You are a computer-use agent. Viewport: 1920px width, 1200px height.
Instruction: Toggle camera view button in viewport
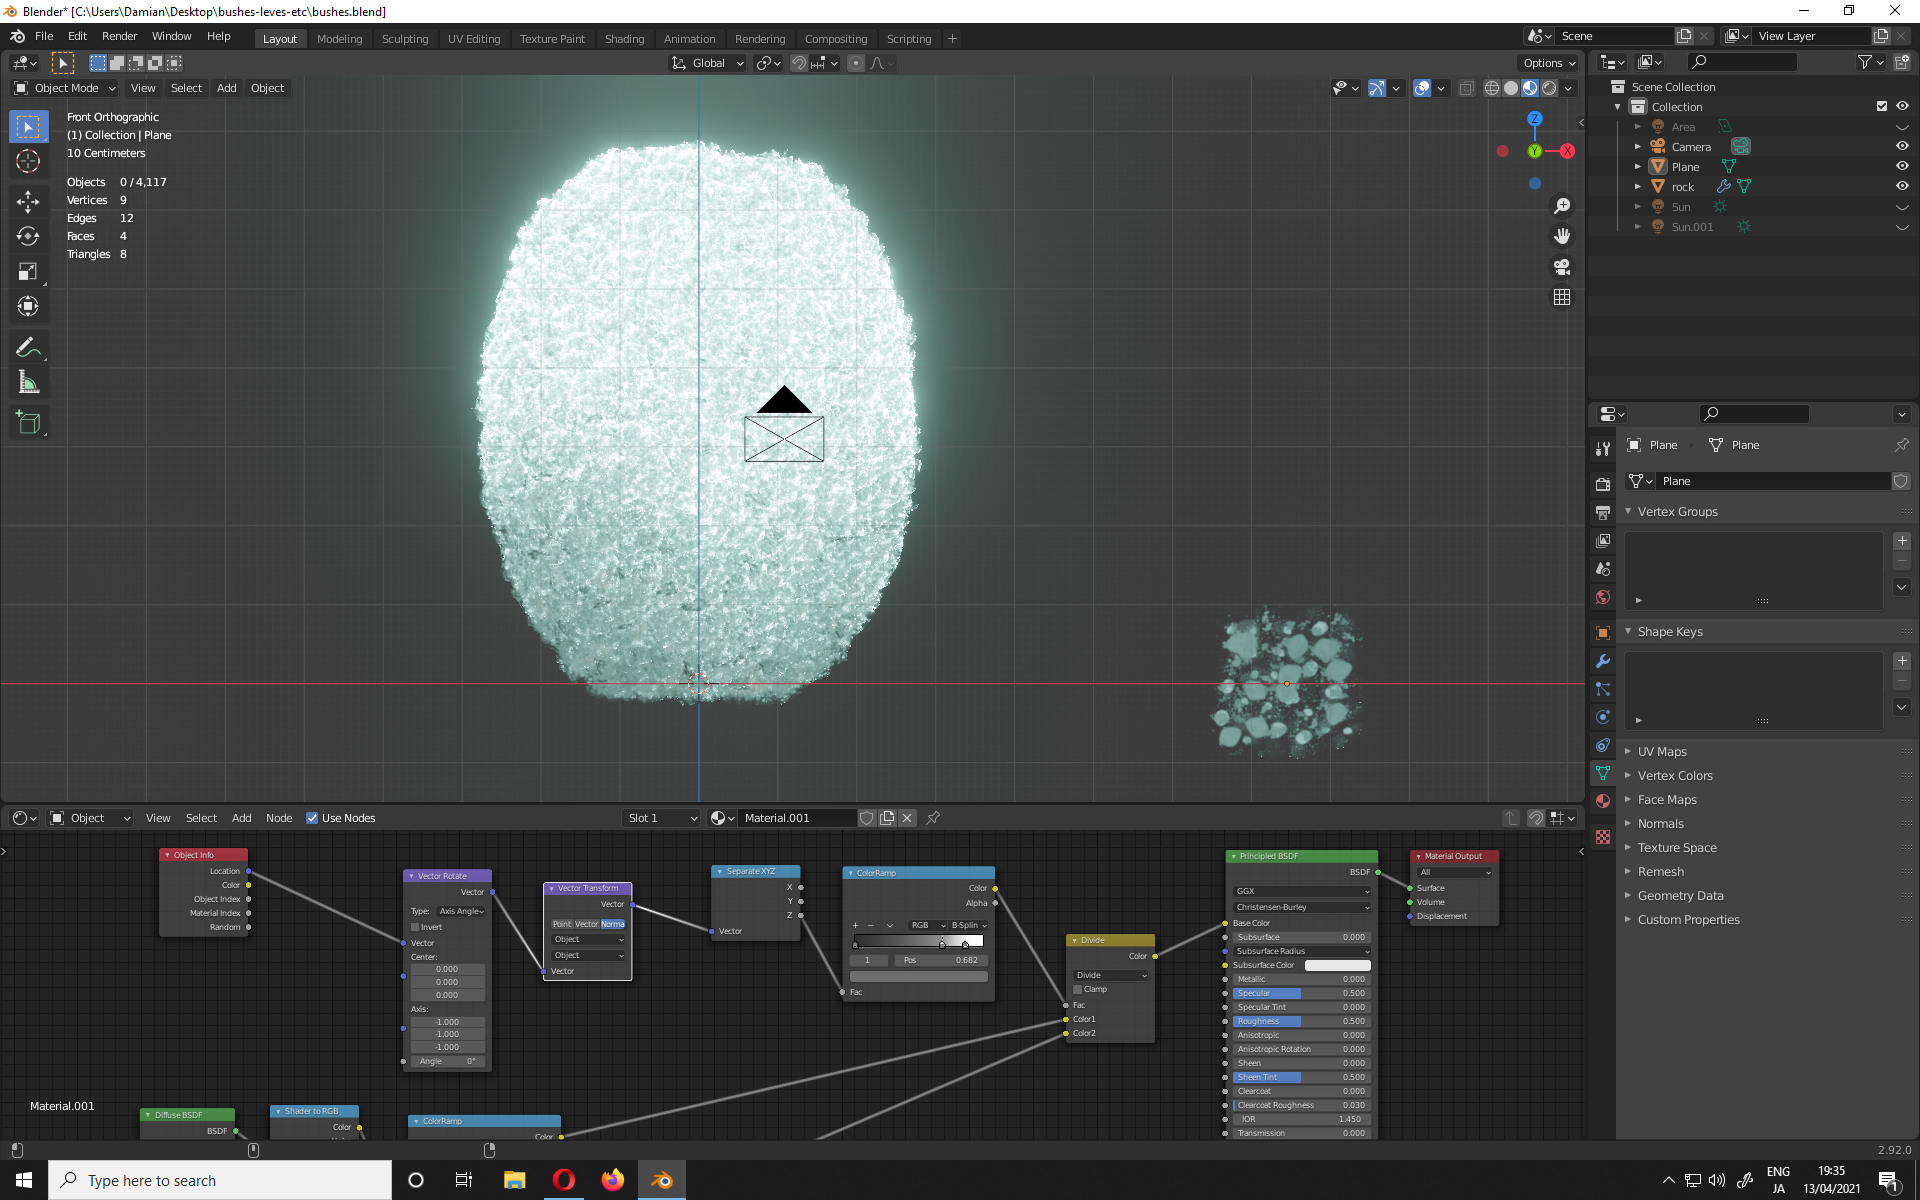tap(1561, 267)
